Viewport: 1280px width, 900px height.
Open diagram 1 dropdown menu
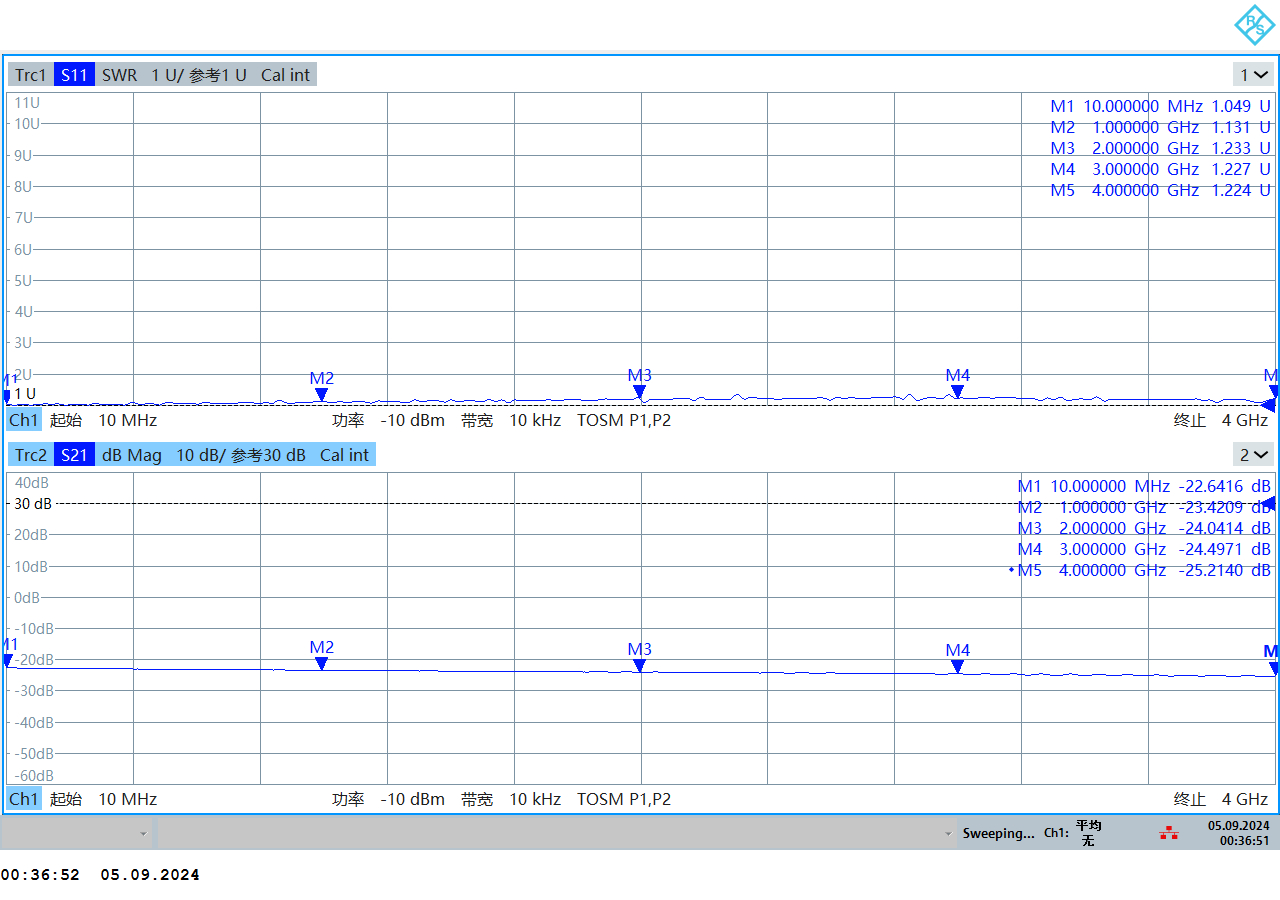1254,75
